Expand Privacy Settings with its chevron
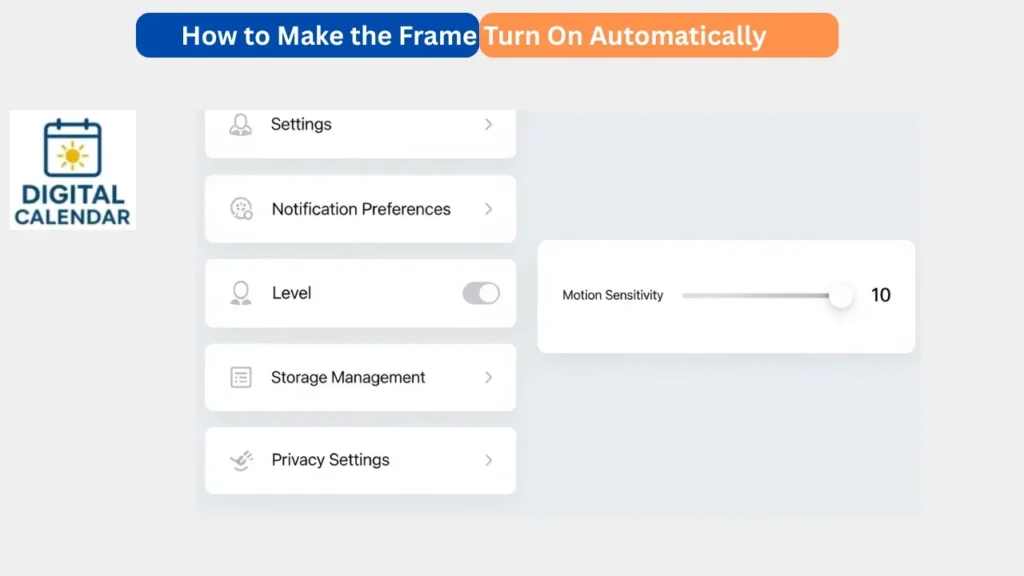 pos(488,460)
